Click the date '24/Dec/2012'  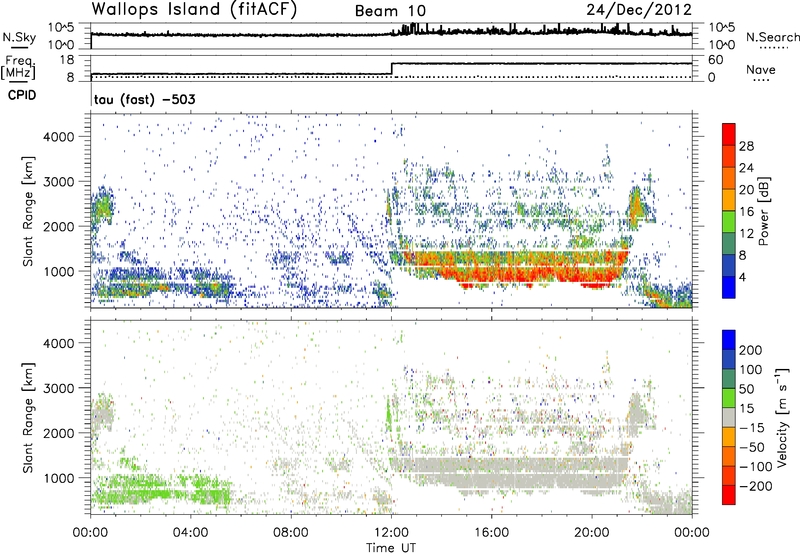click(639, 10)
